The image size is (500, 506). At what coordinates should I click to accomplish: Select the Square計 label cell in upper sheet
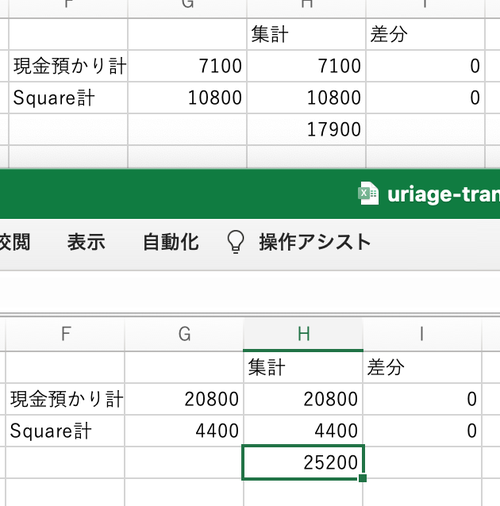[68, 98]
